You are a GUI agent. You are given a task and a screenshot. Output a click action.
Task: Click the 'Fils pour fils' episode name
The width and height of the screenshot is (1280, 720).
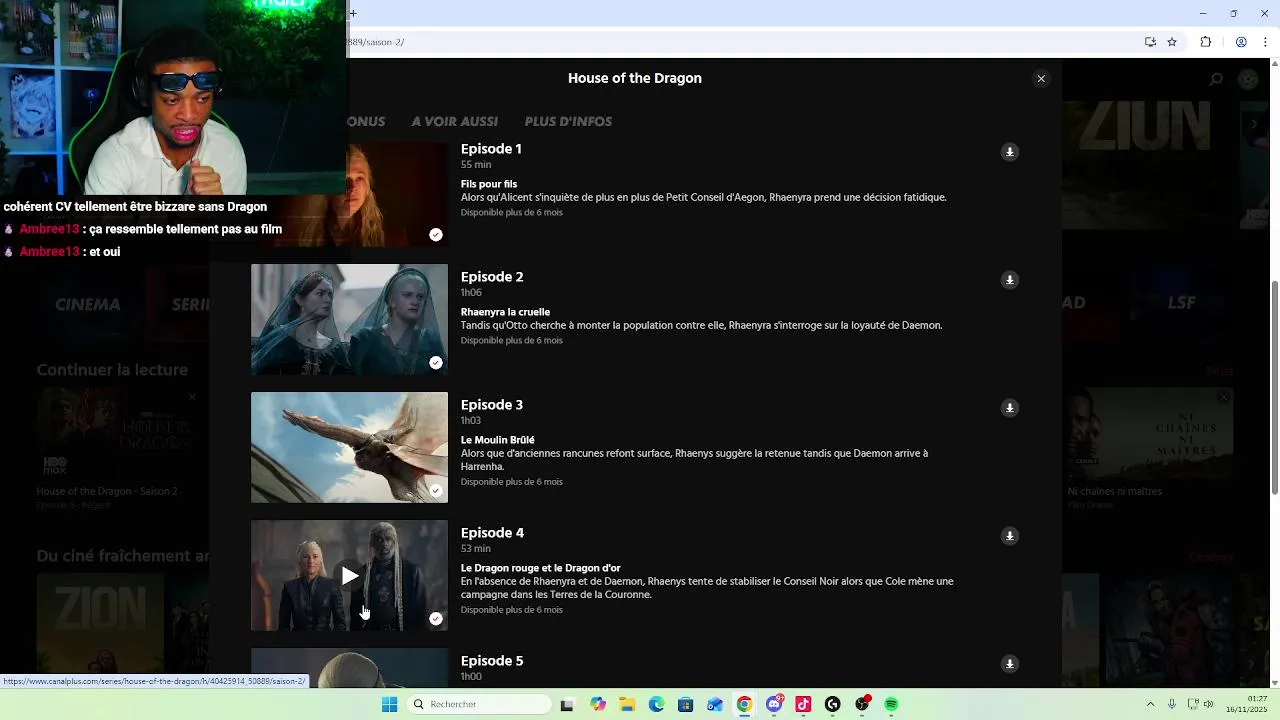click(489, 184)
